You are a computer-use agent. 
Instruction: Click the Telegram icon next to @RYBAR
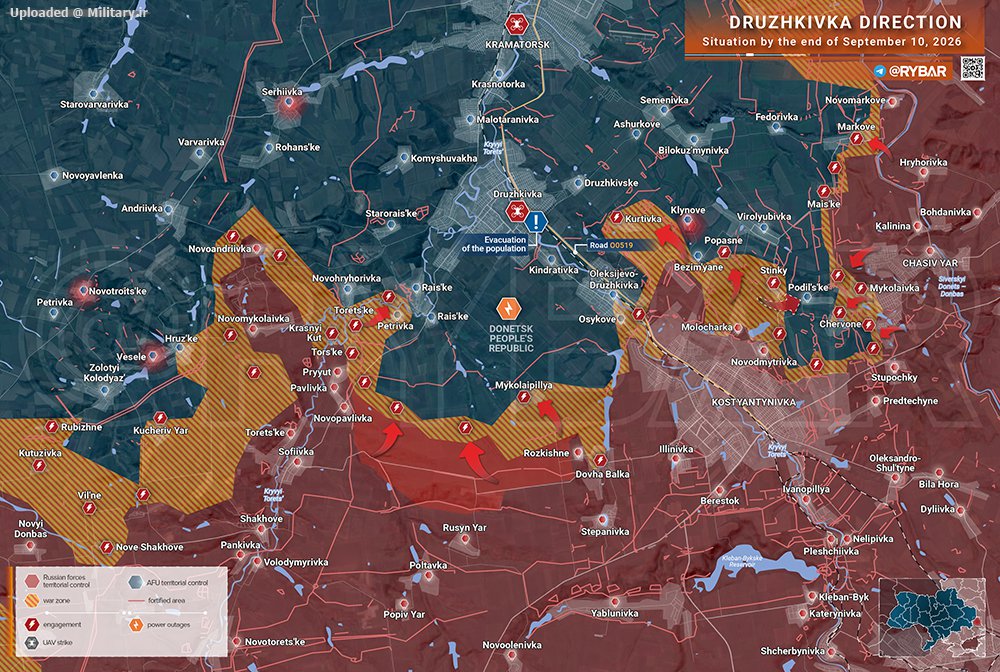(880, 71)
